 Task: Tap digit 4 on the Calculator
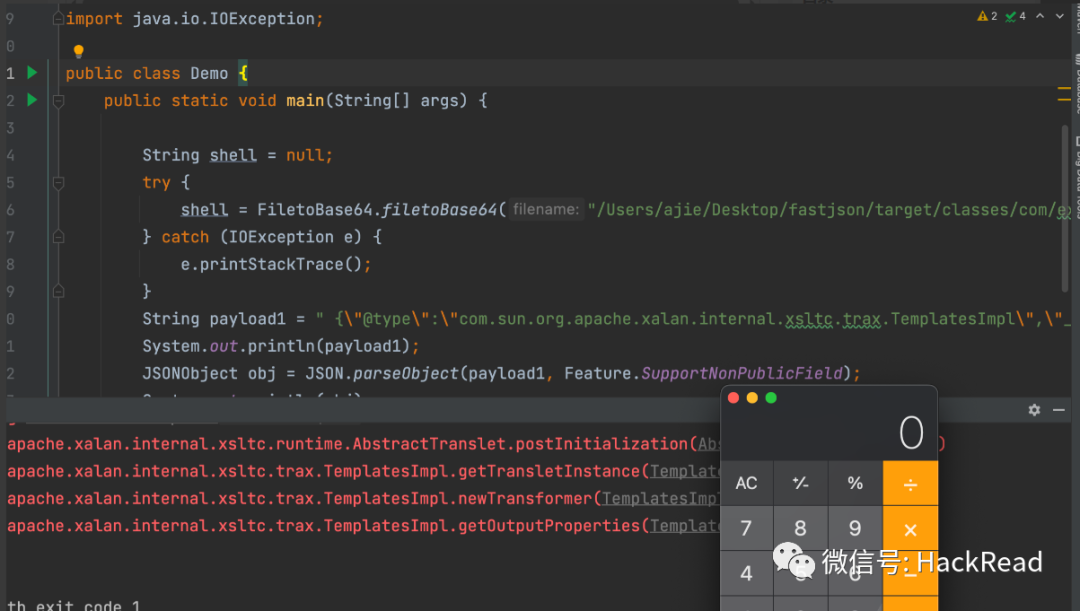[747, 573]
